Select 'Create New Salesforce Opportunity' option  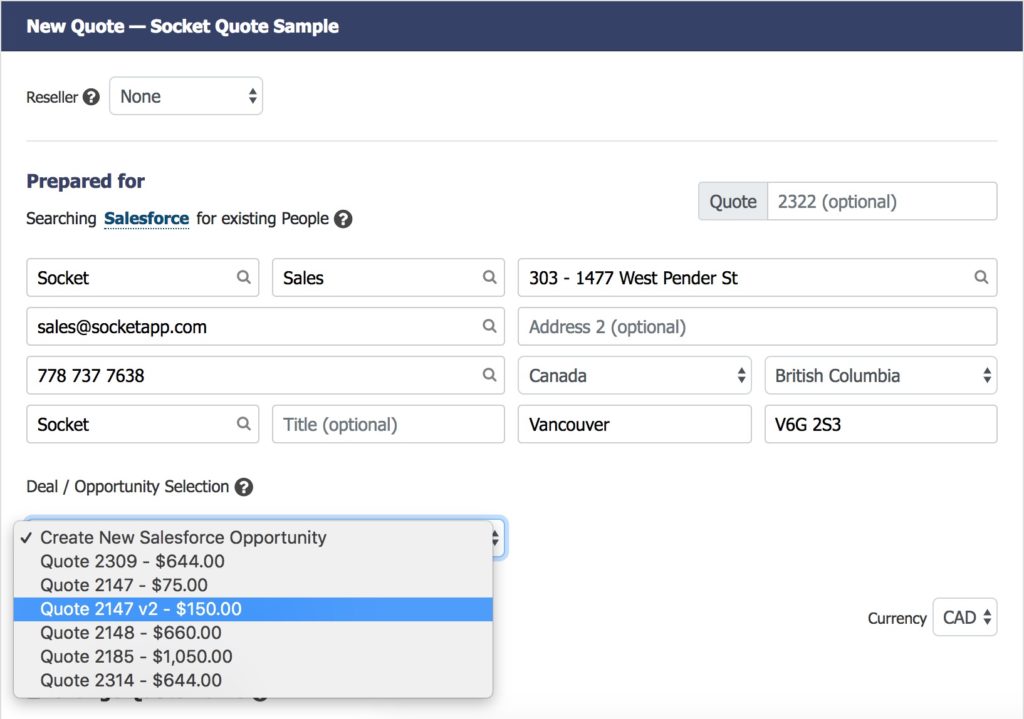click(x=253, y=537)
